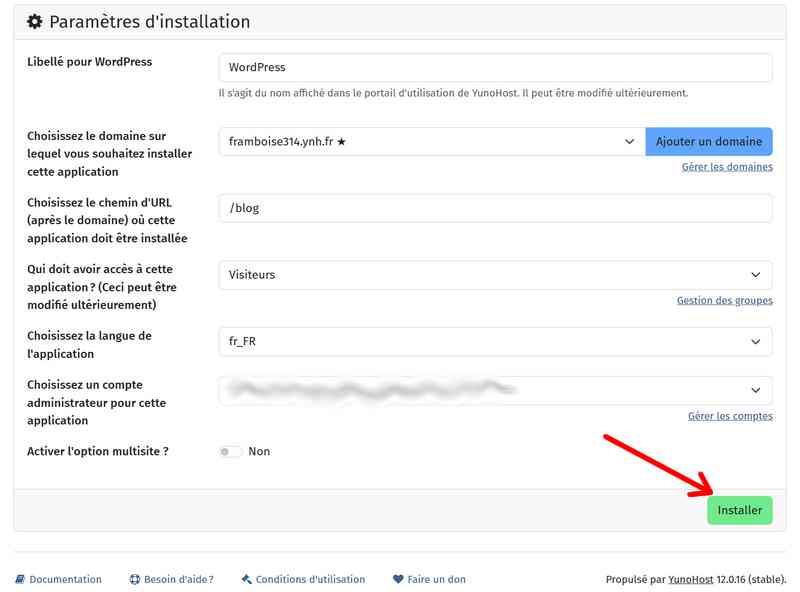Open the domain dropdown framboise314.ynh.fr
800x592 pixels.
[432, 142]
